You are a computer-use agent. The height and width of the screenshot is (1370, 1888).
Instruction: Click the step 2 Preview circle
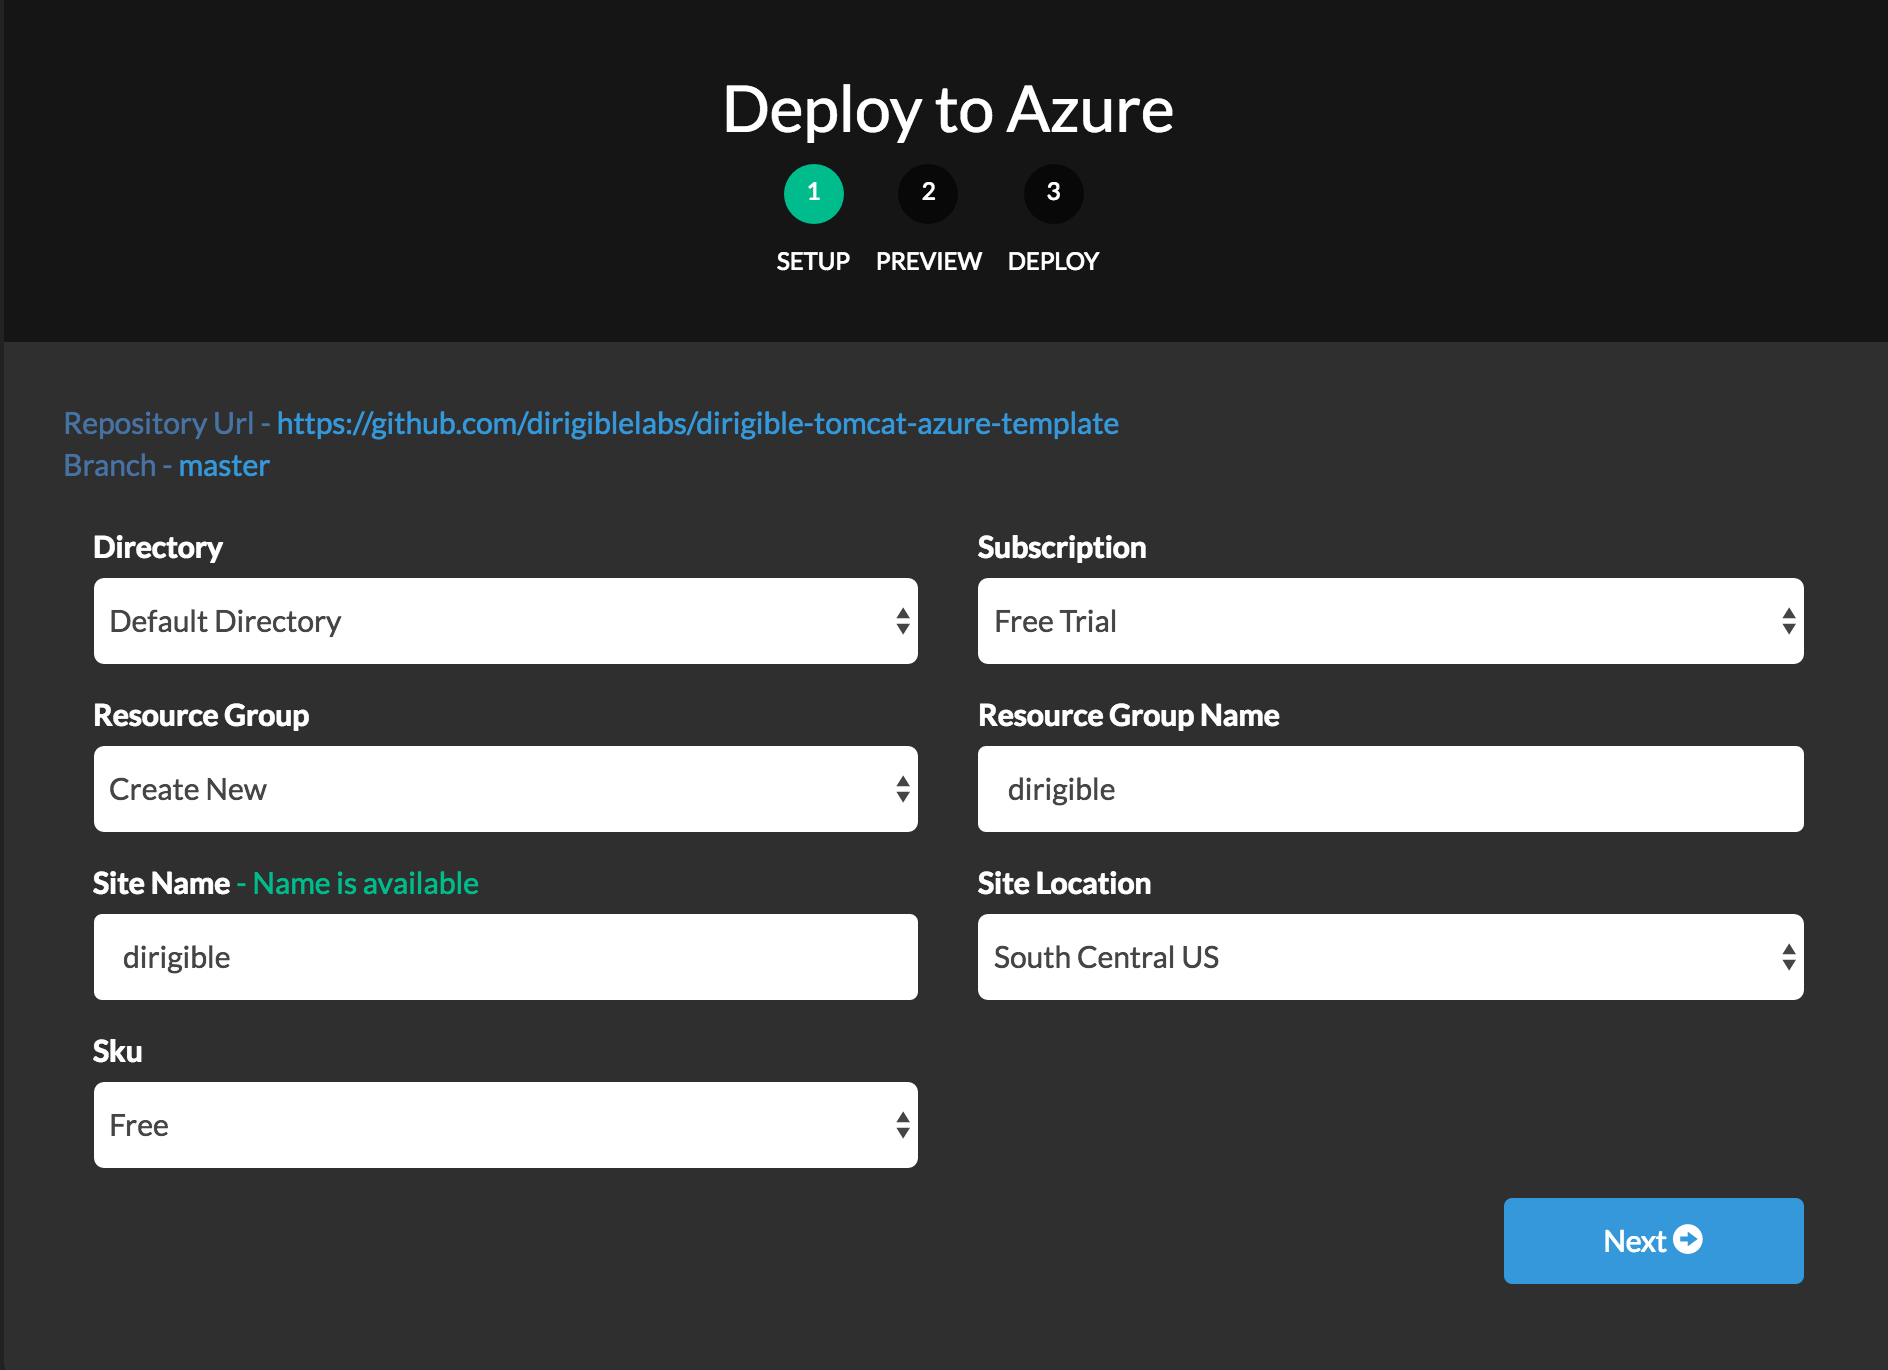point(928,193)
